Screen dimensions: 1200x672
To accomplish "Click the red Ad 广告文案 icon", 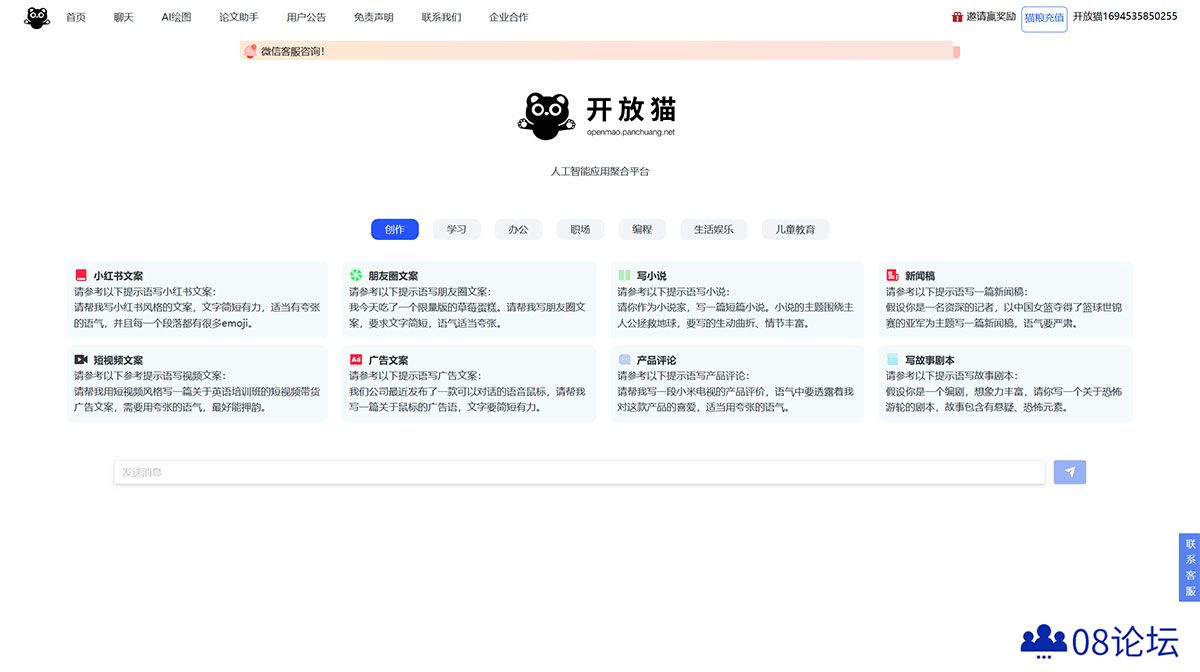I will tap(356, 359).
